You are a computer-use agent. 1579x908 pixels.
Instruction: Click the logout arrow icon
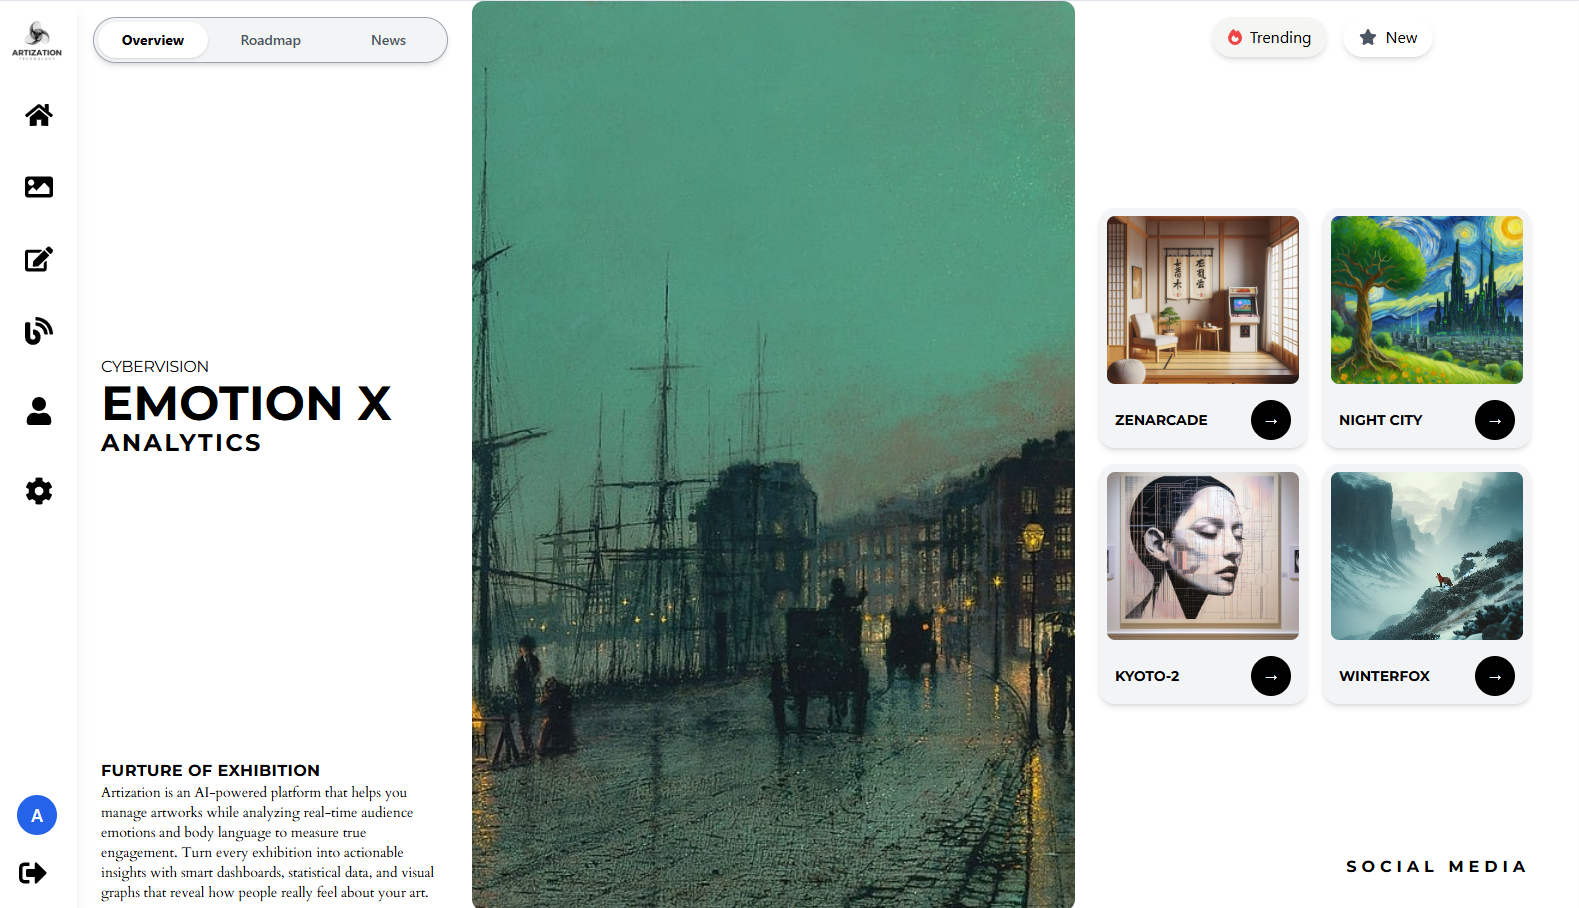[33, 873]
